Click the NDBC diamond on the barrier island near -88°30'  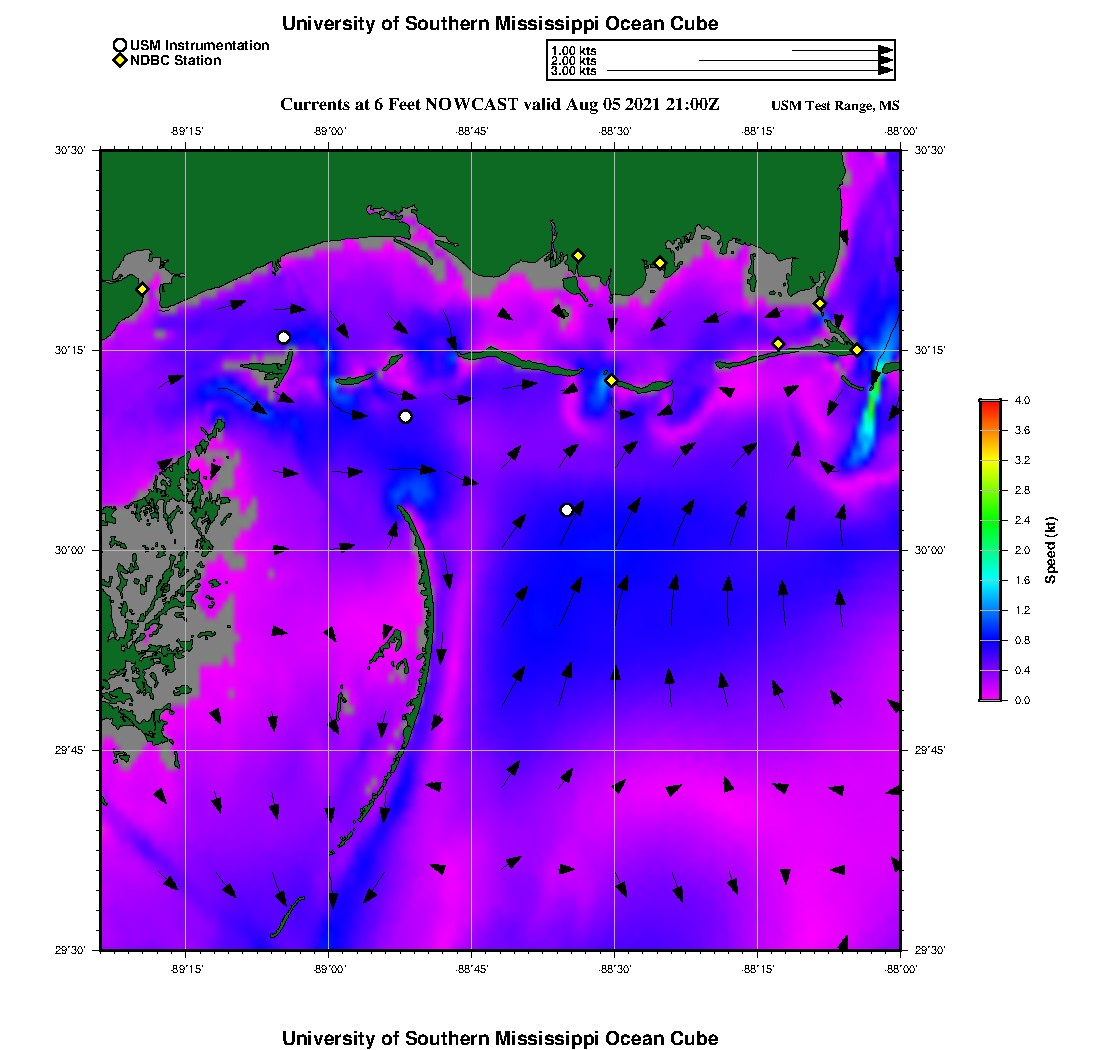[611, 380]
